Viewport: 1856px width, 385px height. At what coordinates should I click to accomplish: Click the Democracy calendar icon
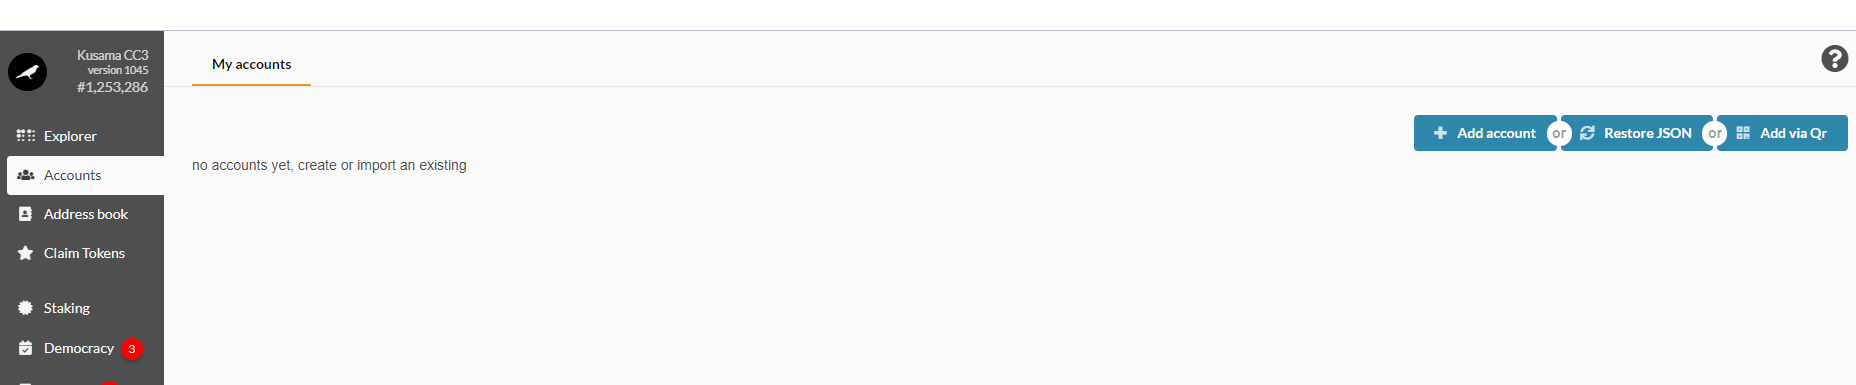tap(26, 348)
